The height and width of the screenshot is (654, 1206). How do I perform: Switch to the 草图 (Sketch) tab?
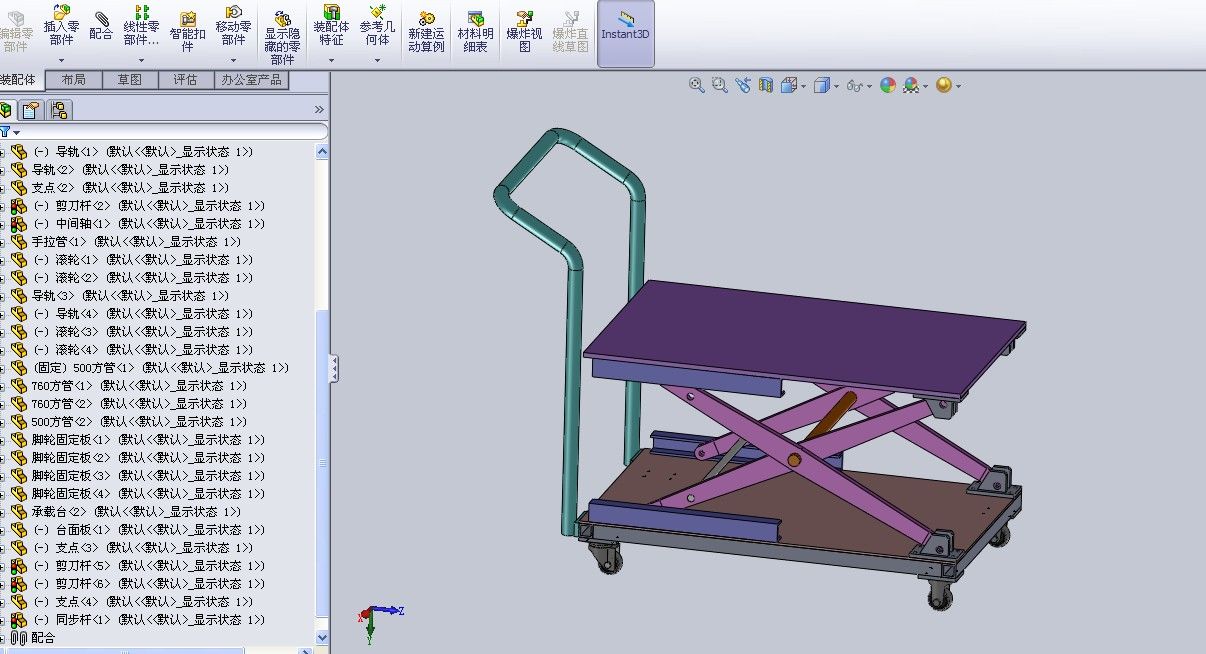tap(130, 80)
